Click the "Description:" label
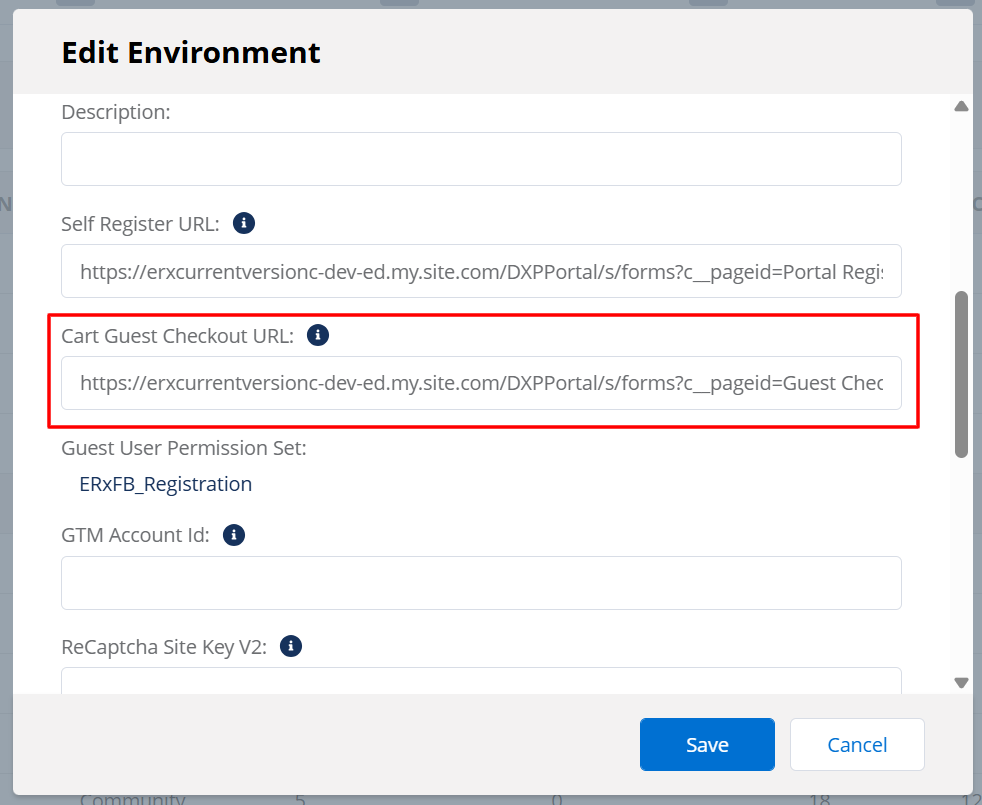982x805 pixels. pos(116,112)
